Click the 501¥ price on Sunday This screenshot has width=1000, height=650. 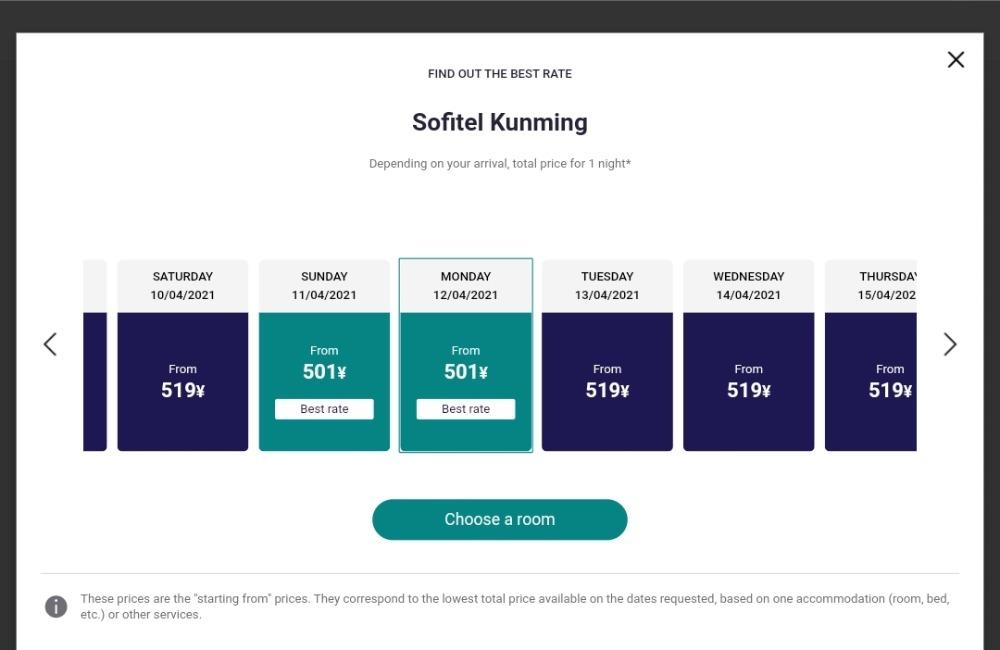324,371
